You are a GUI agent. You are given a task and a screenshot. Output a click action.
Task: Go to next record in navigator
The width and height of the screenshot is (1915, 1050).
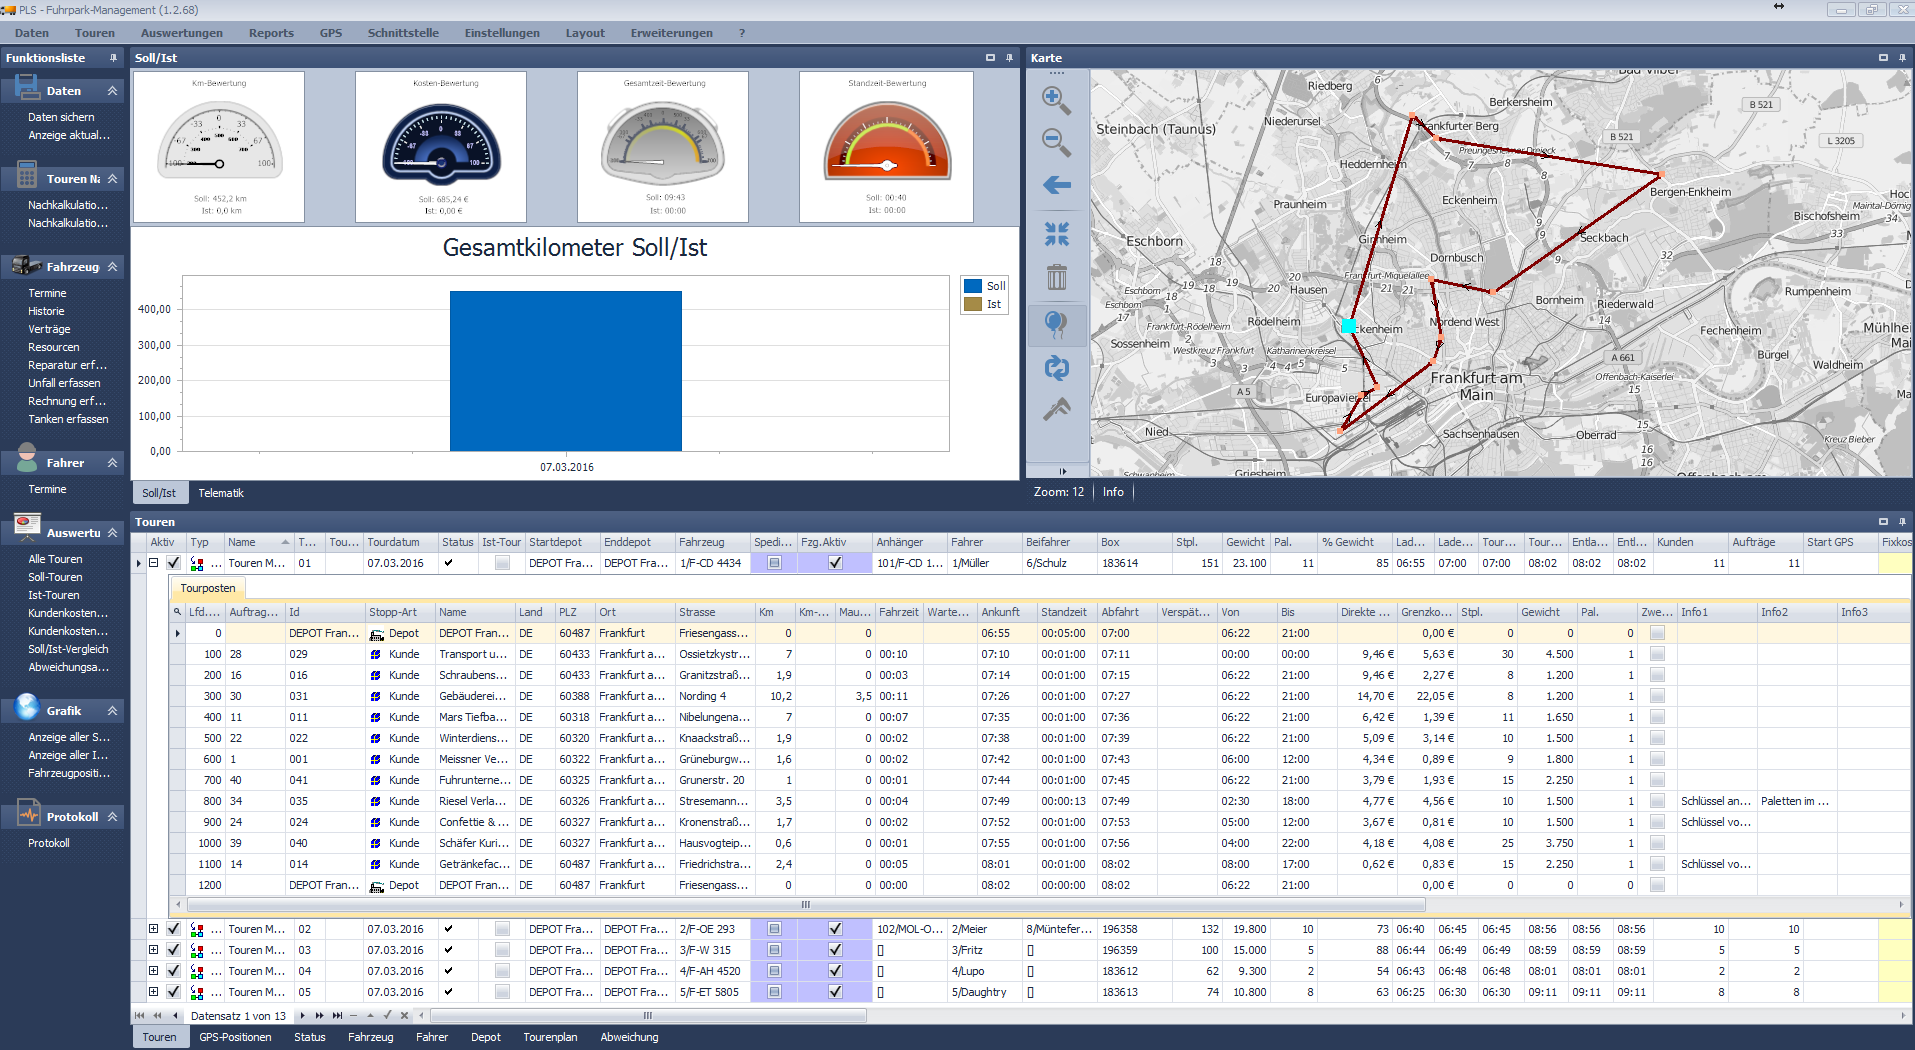coord(302,1015)
